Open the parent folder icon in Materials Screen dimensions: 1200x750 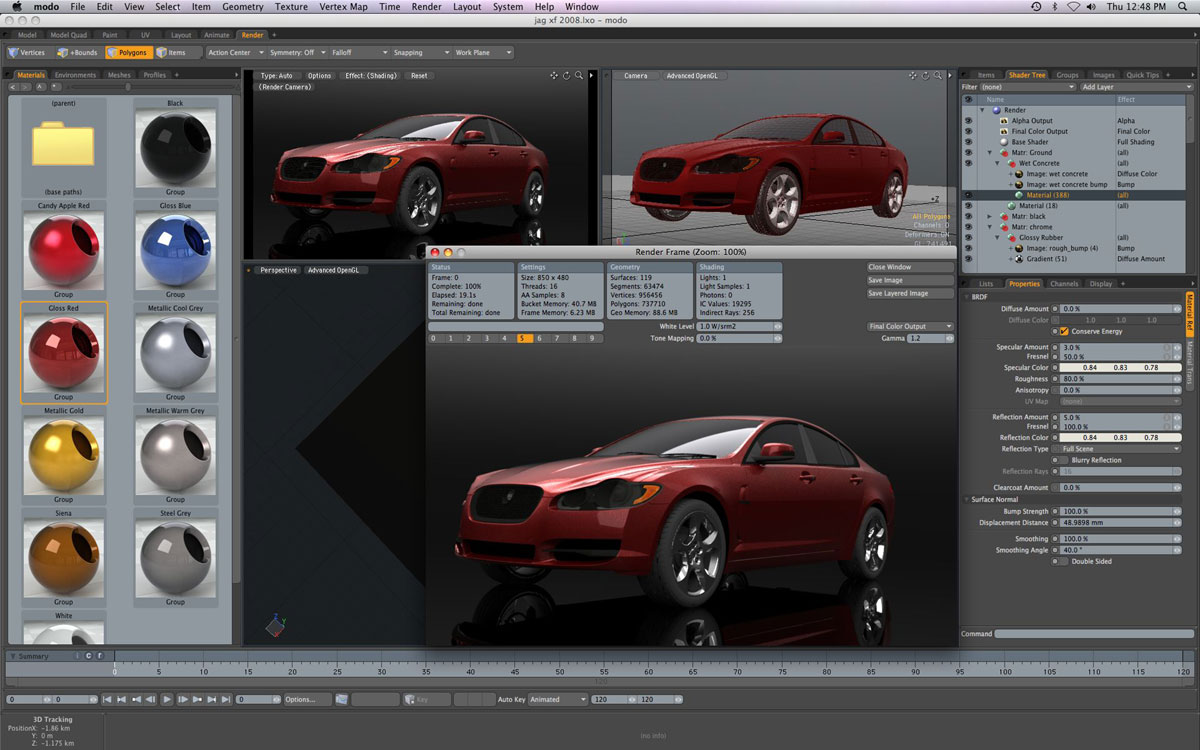tap(63, 145)
